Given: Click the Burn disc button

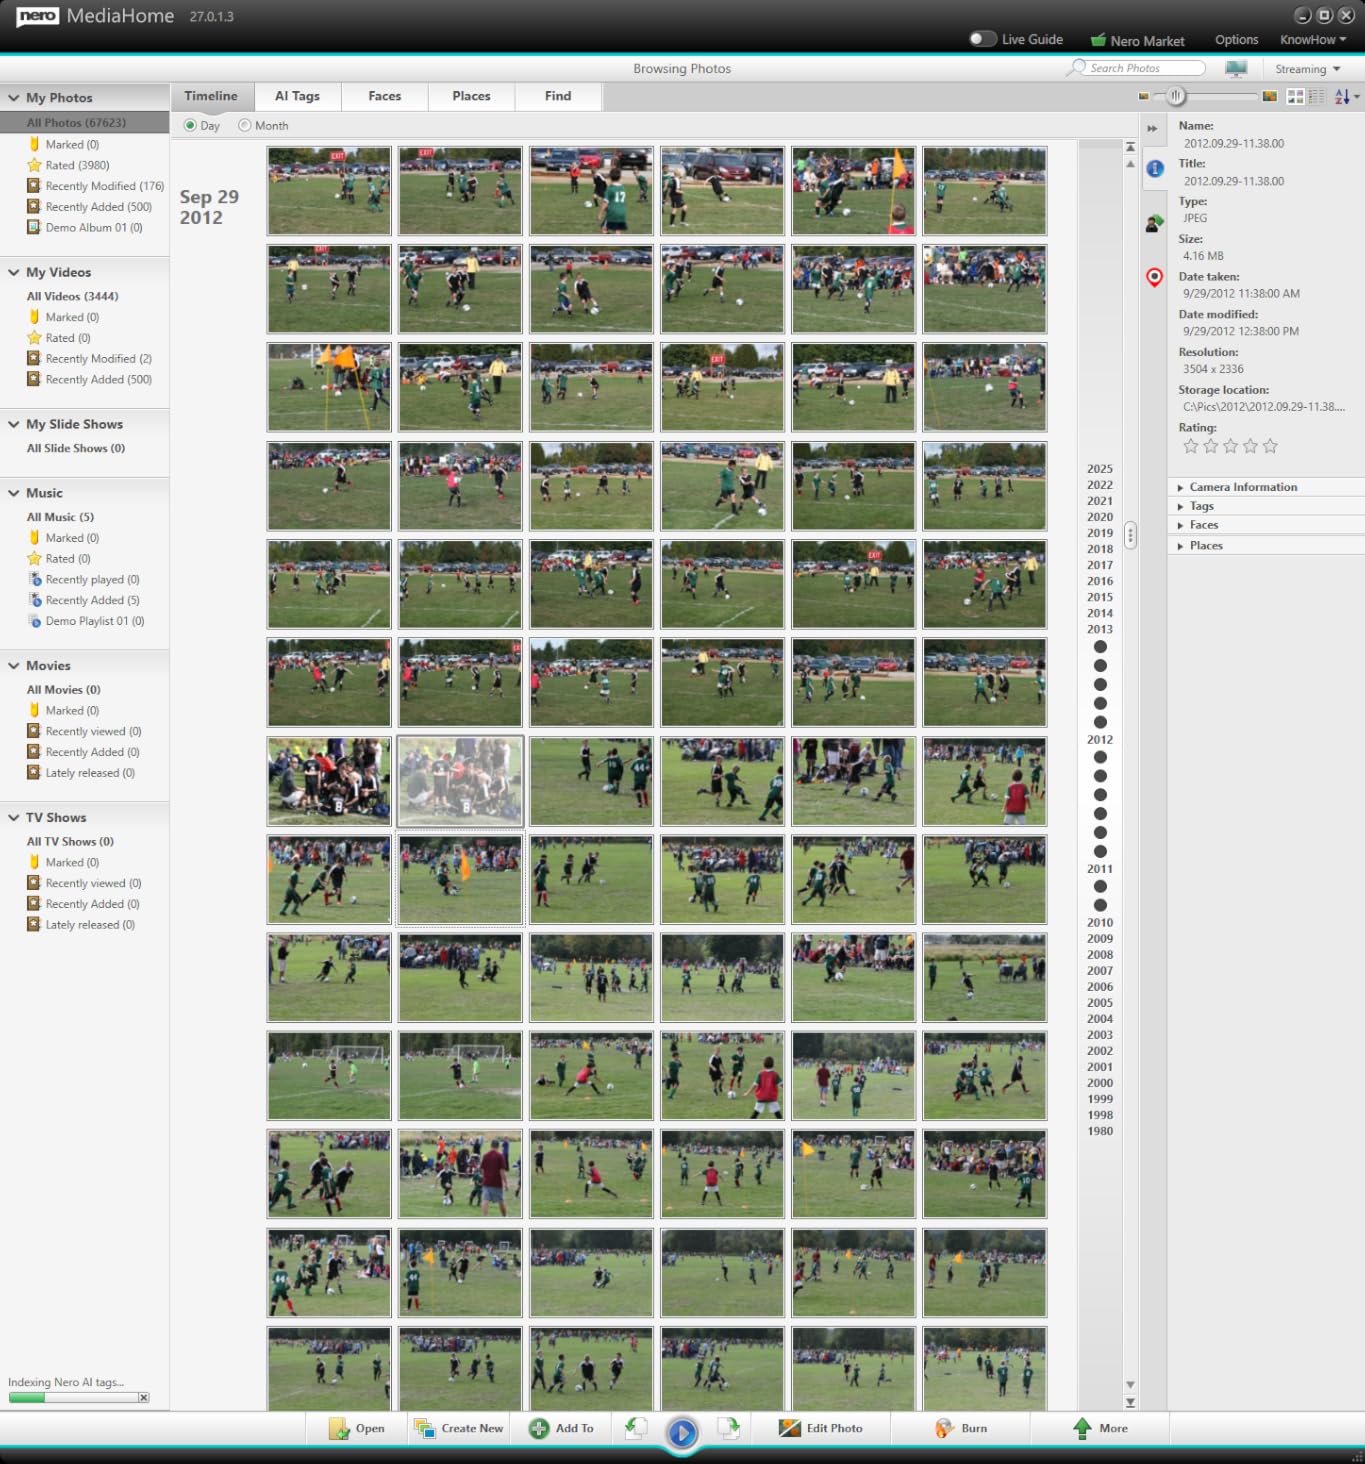Looking at the screenshot, I should coord(961,1428).
